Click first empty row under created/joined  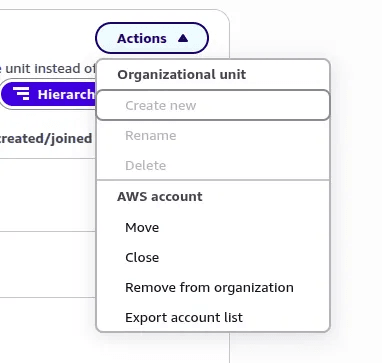48,195
